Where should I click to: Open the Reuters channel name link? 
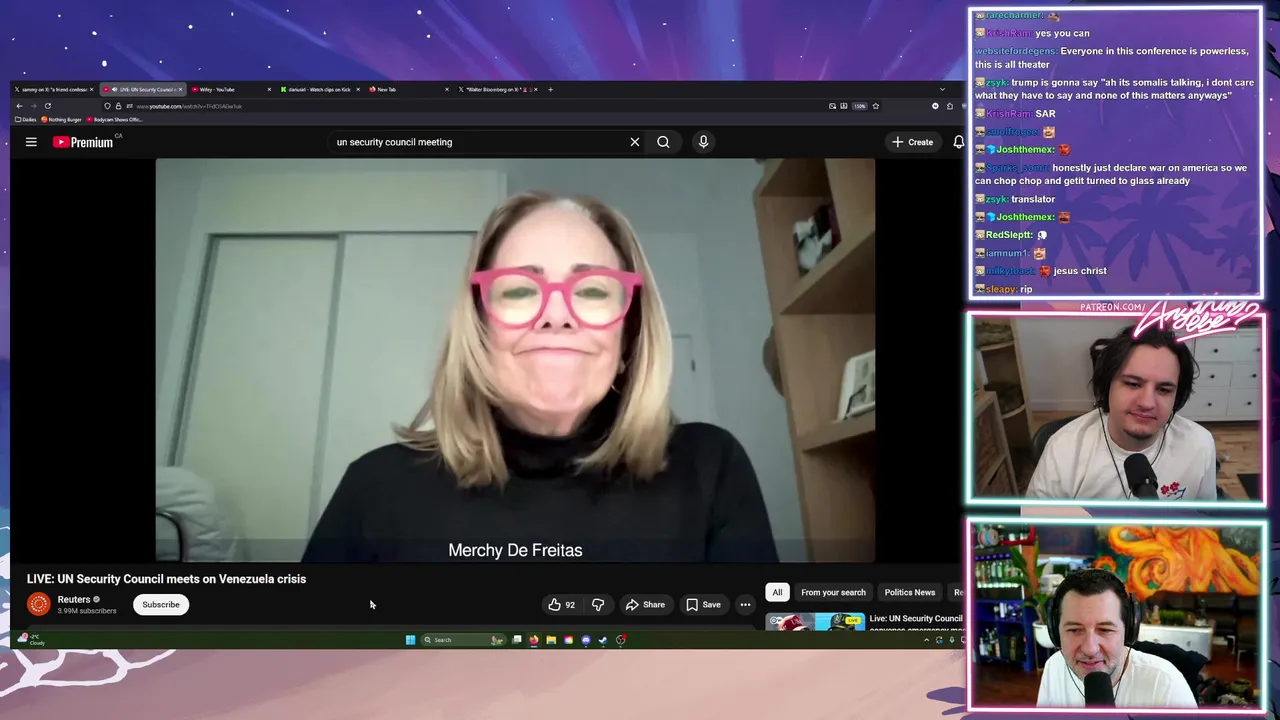pos(74,599)
